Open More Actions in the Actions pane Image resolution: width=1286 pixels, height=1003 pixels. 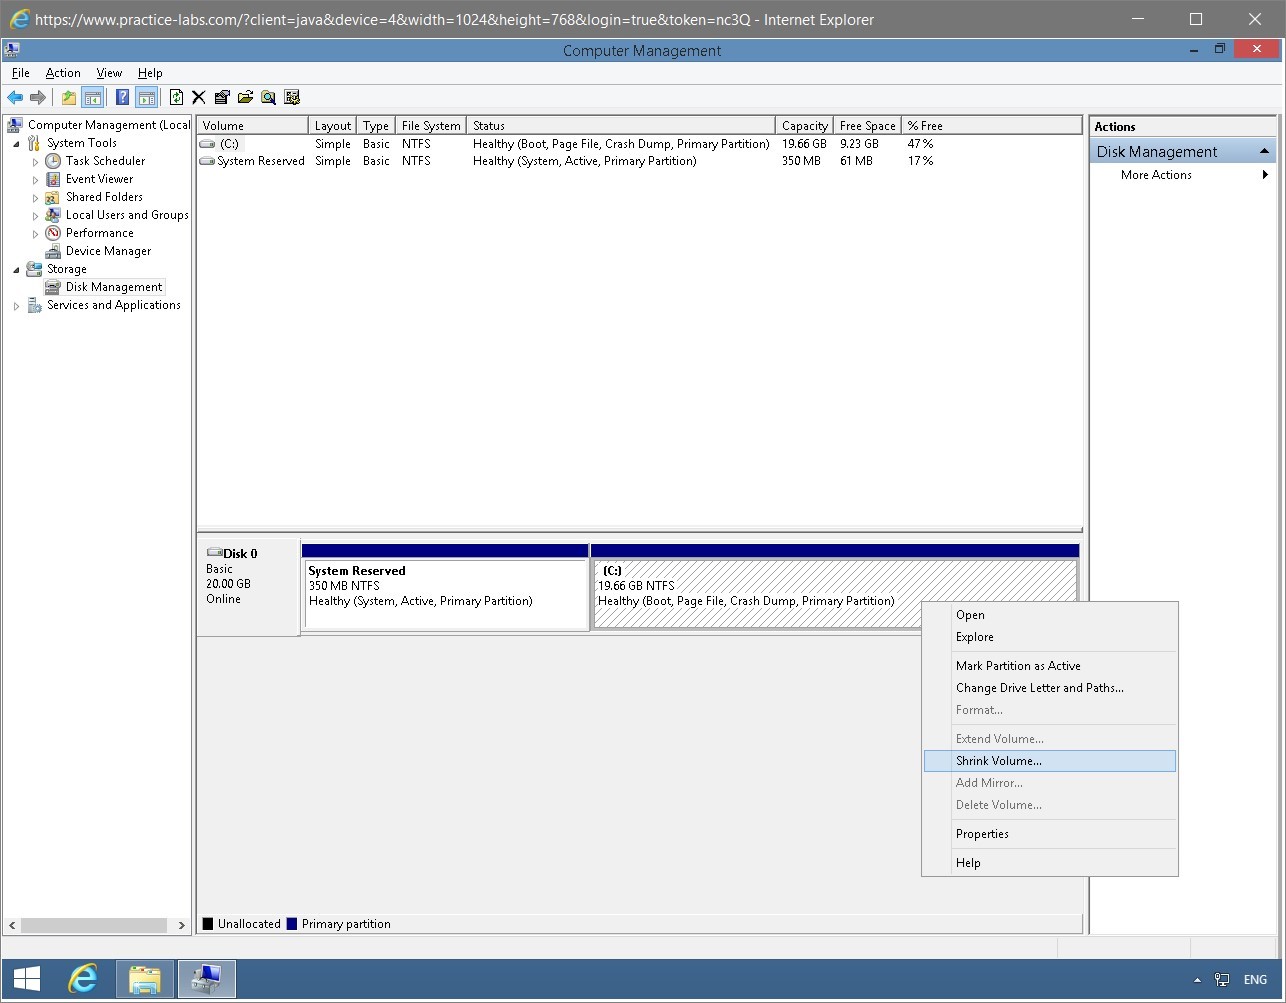[x=1155, y=175]
